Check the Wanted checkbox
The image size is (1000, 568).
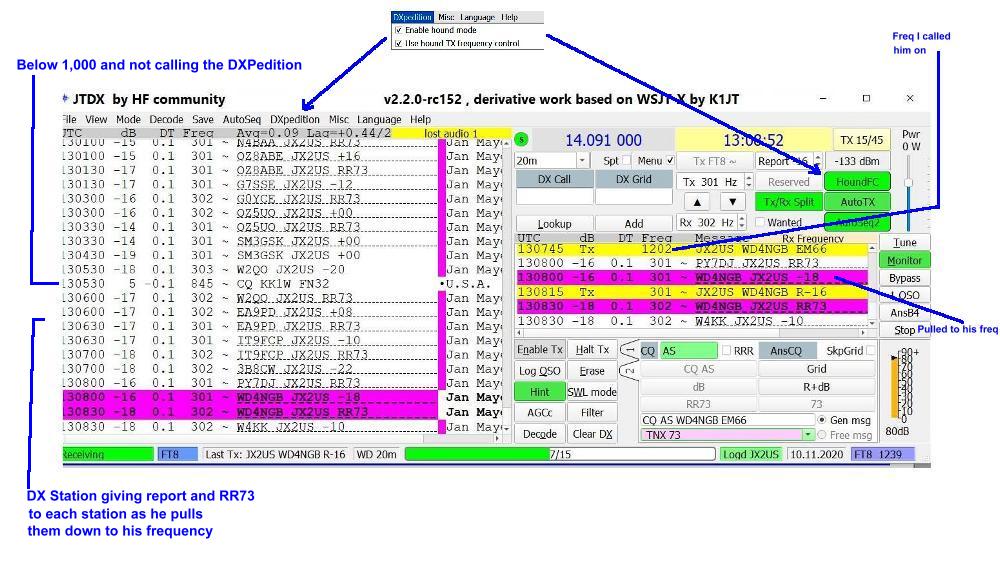pyautogui.click(x=760, y=222)
